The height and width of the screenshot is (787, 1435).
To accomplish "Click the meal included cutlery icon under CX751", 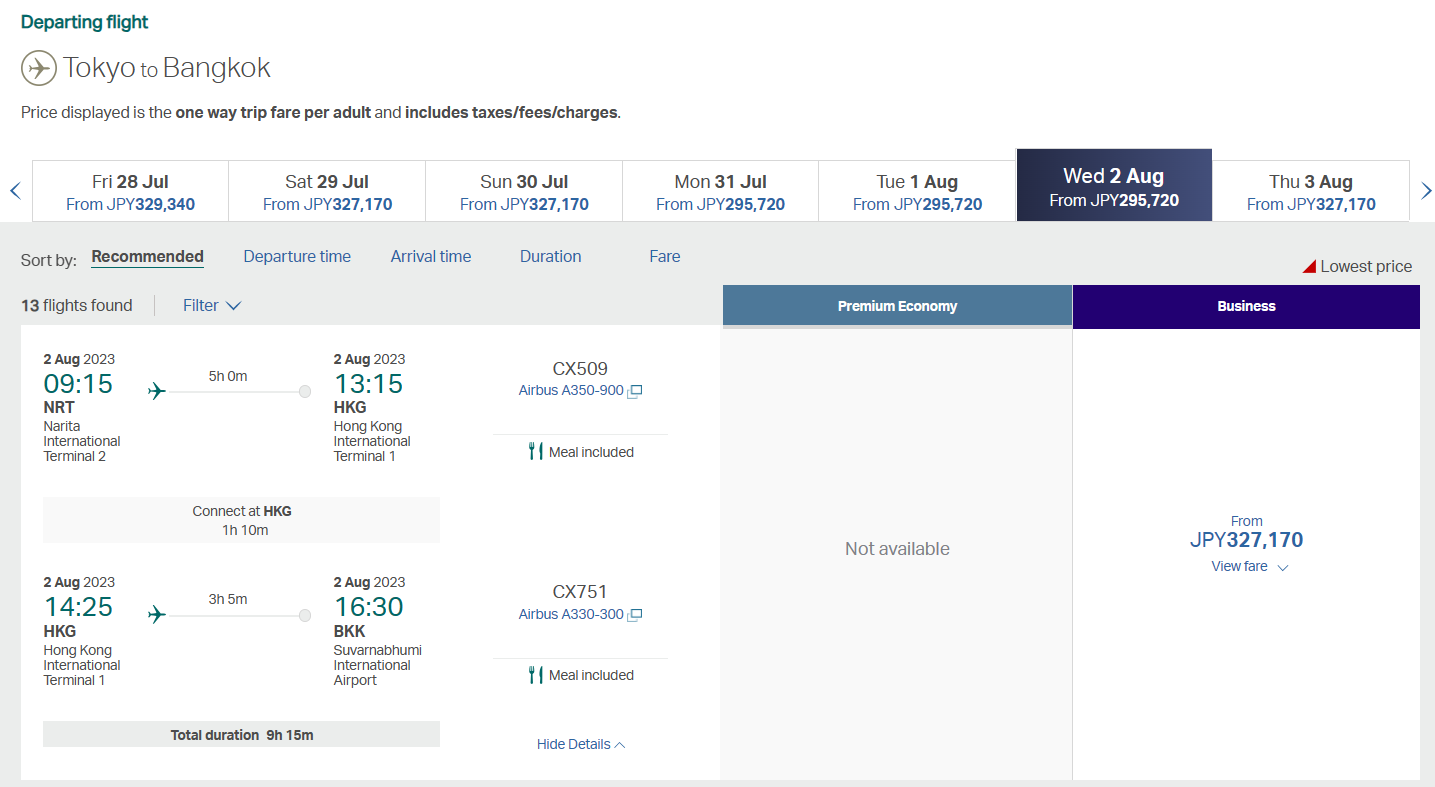I will pyautogui.click(x=535, y=675).
